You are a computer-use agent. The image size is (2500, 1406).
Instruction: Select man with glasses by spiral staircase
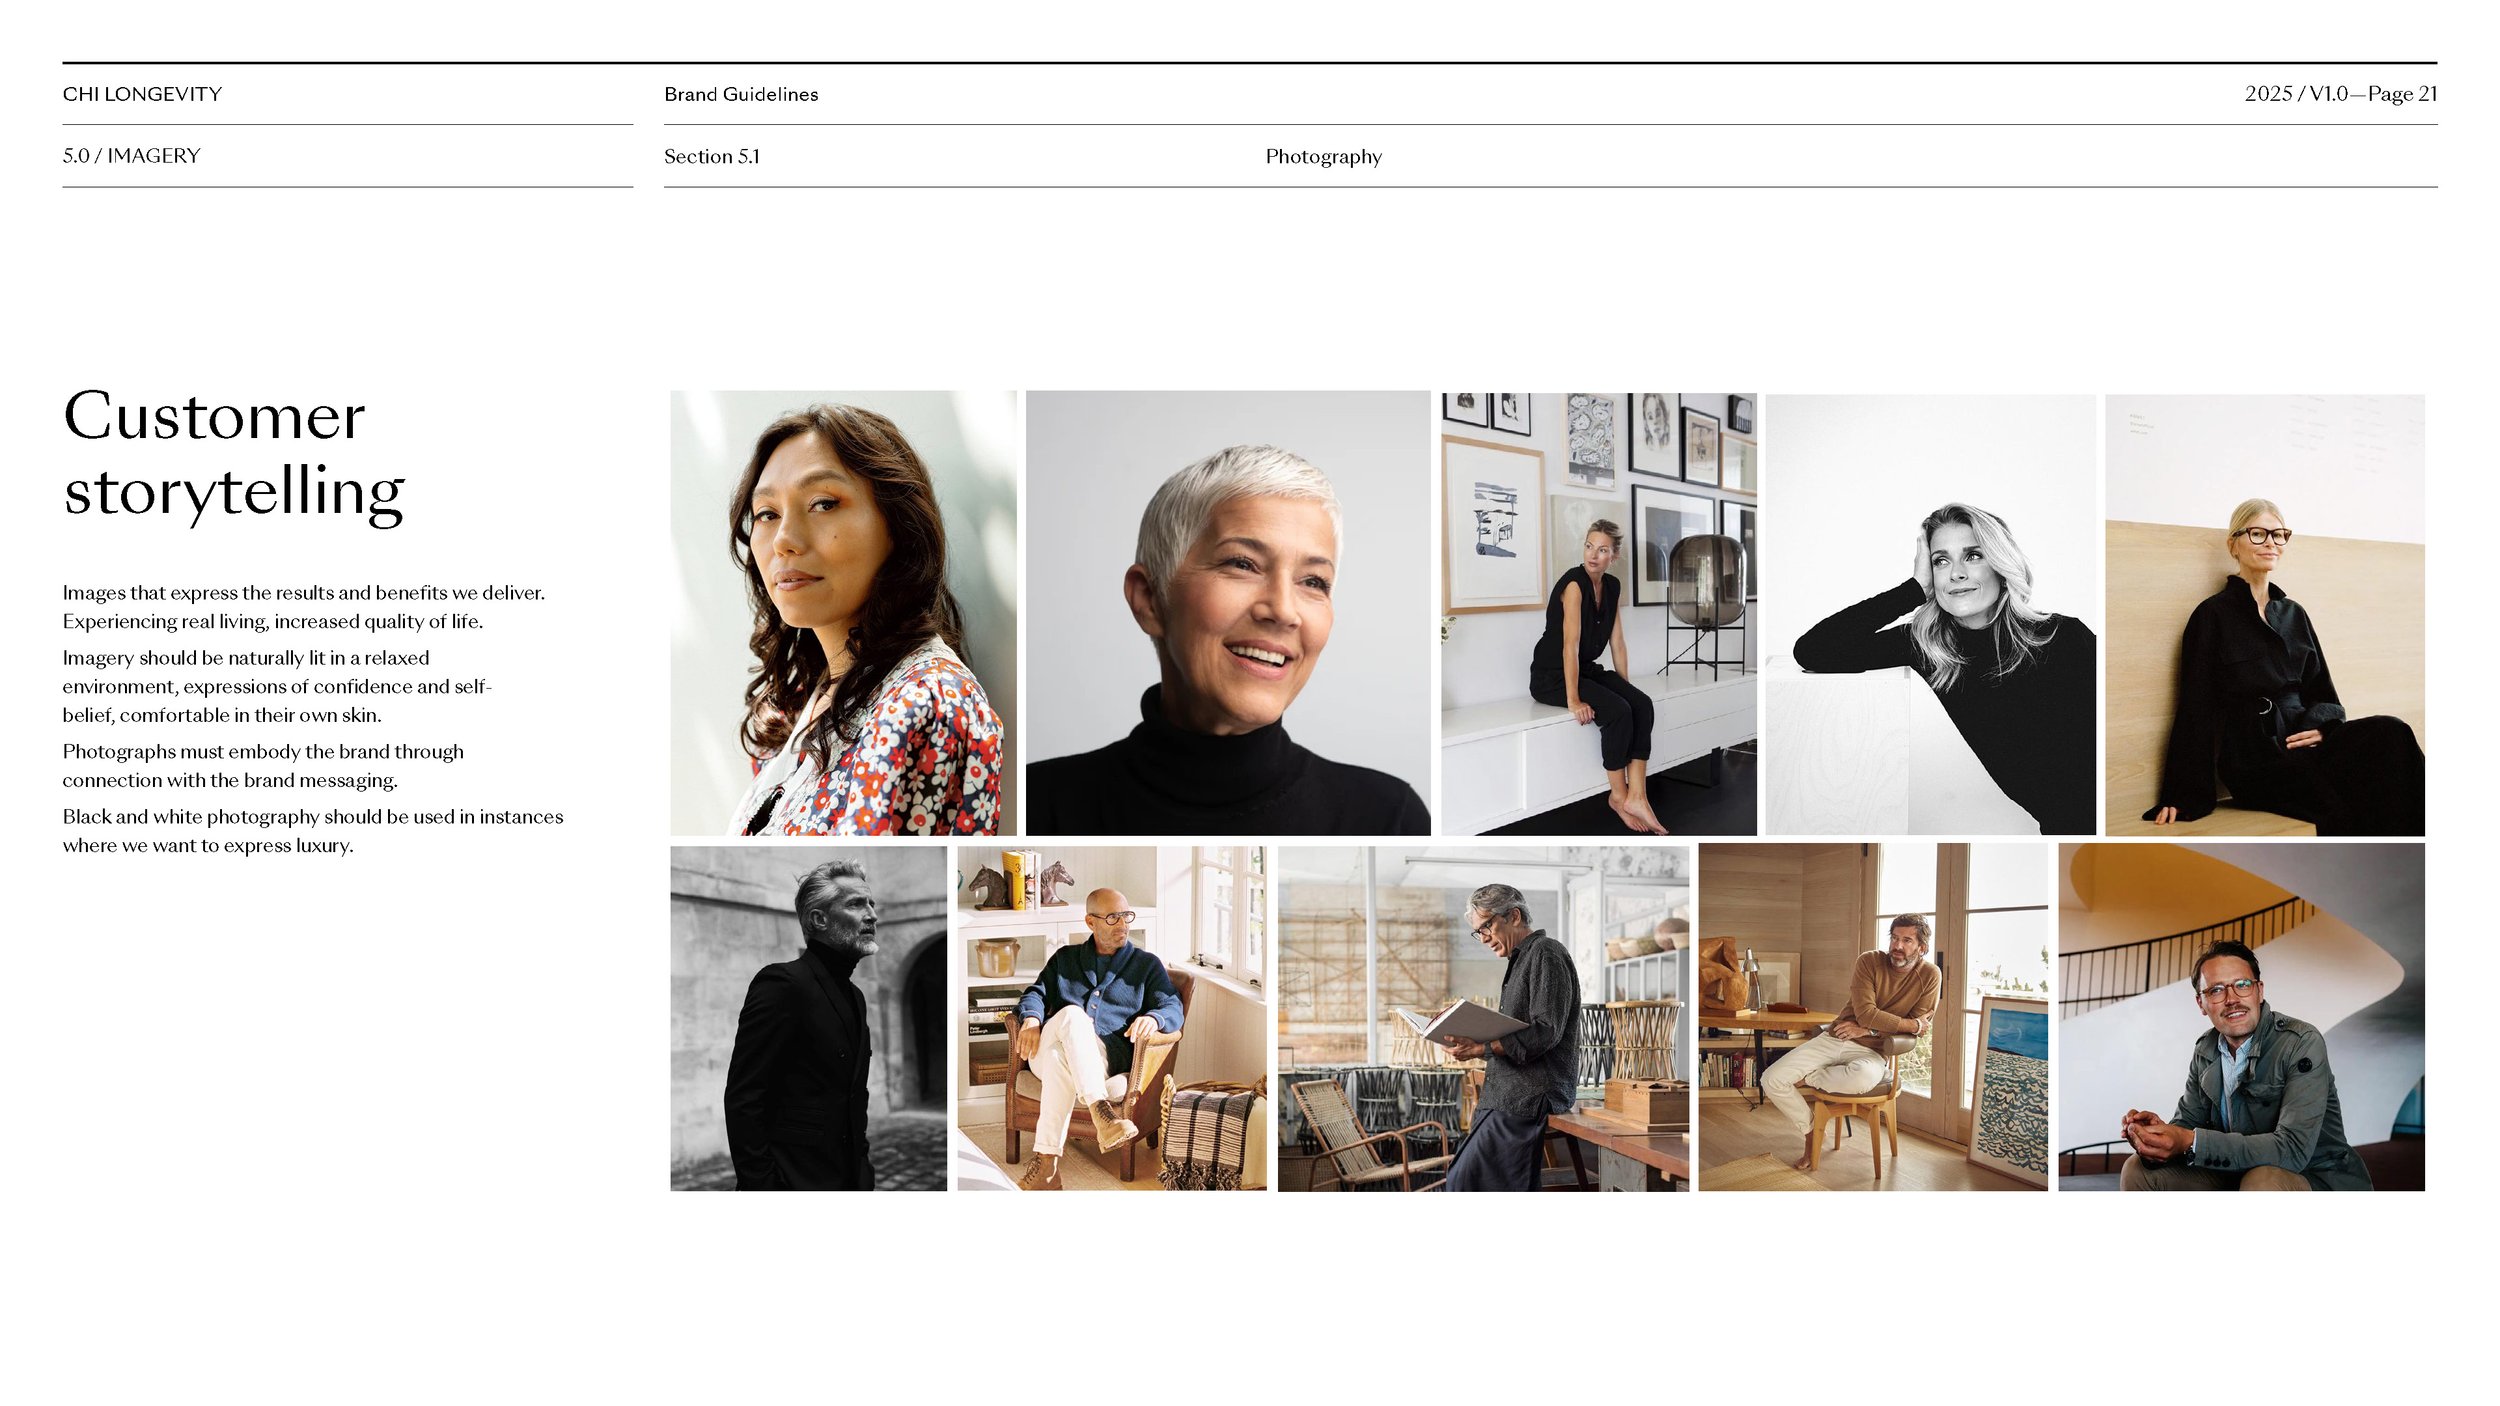(2240, 1016)
